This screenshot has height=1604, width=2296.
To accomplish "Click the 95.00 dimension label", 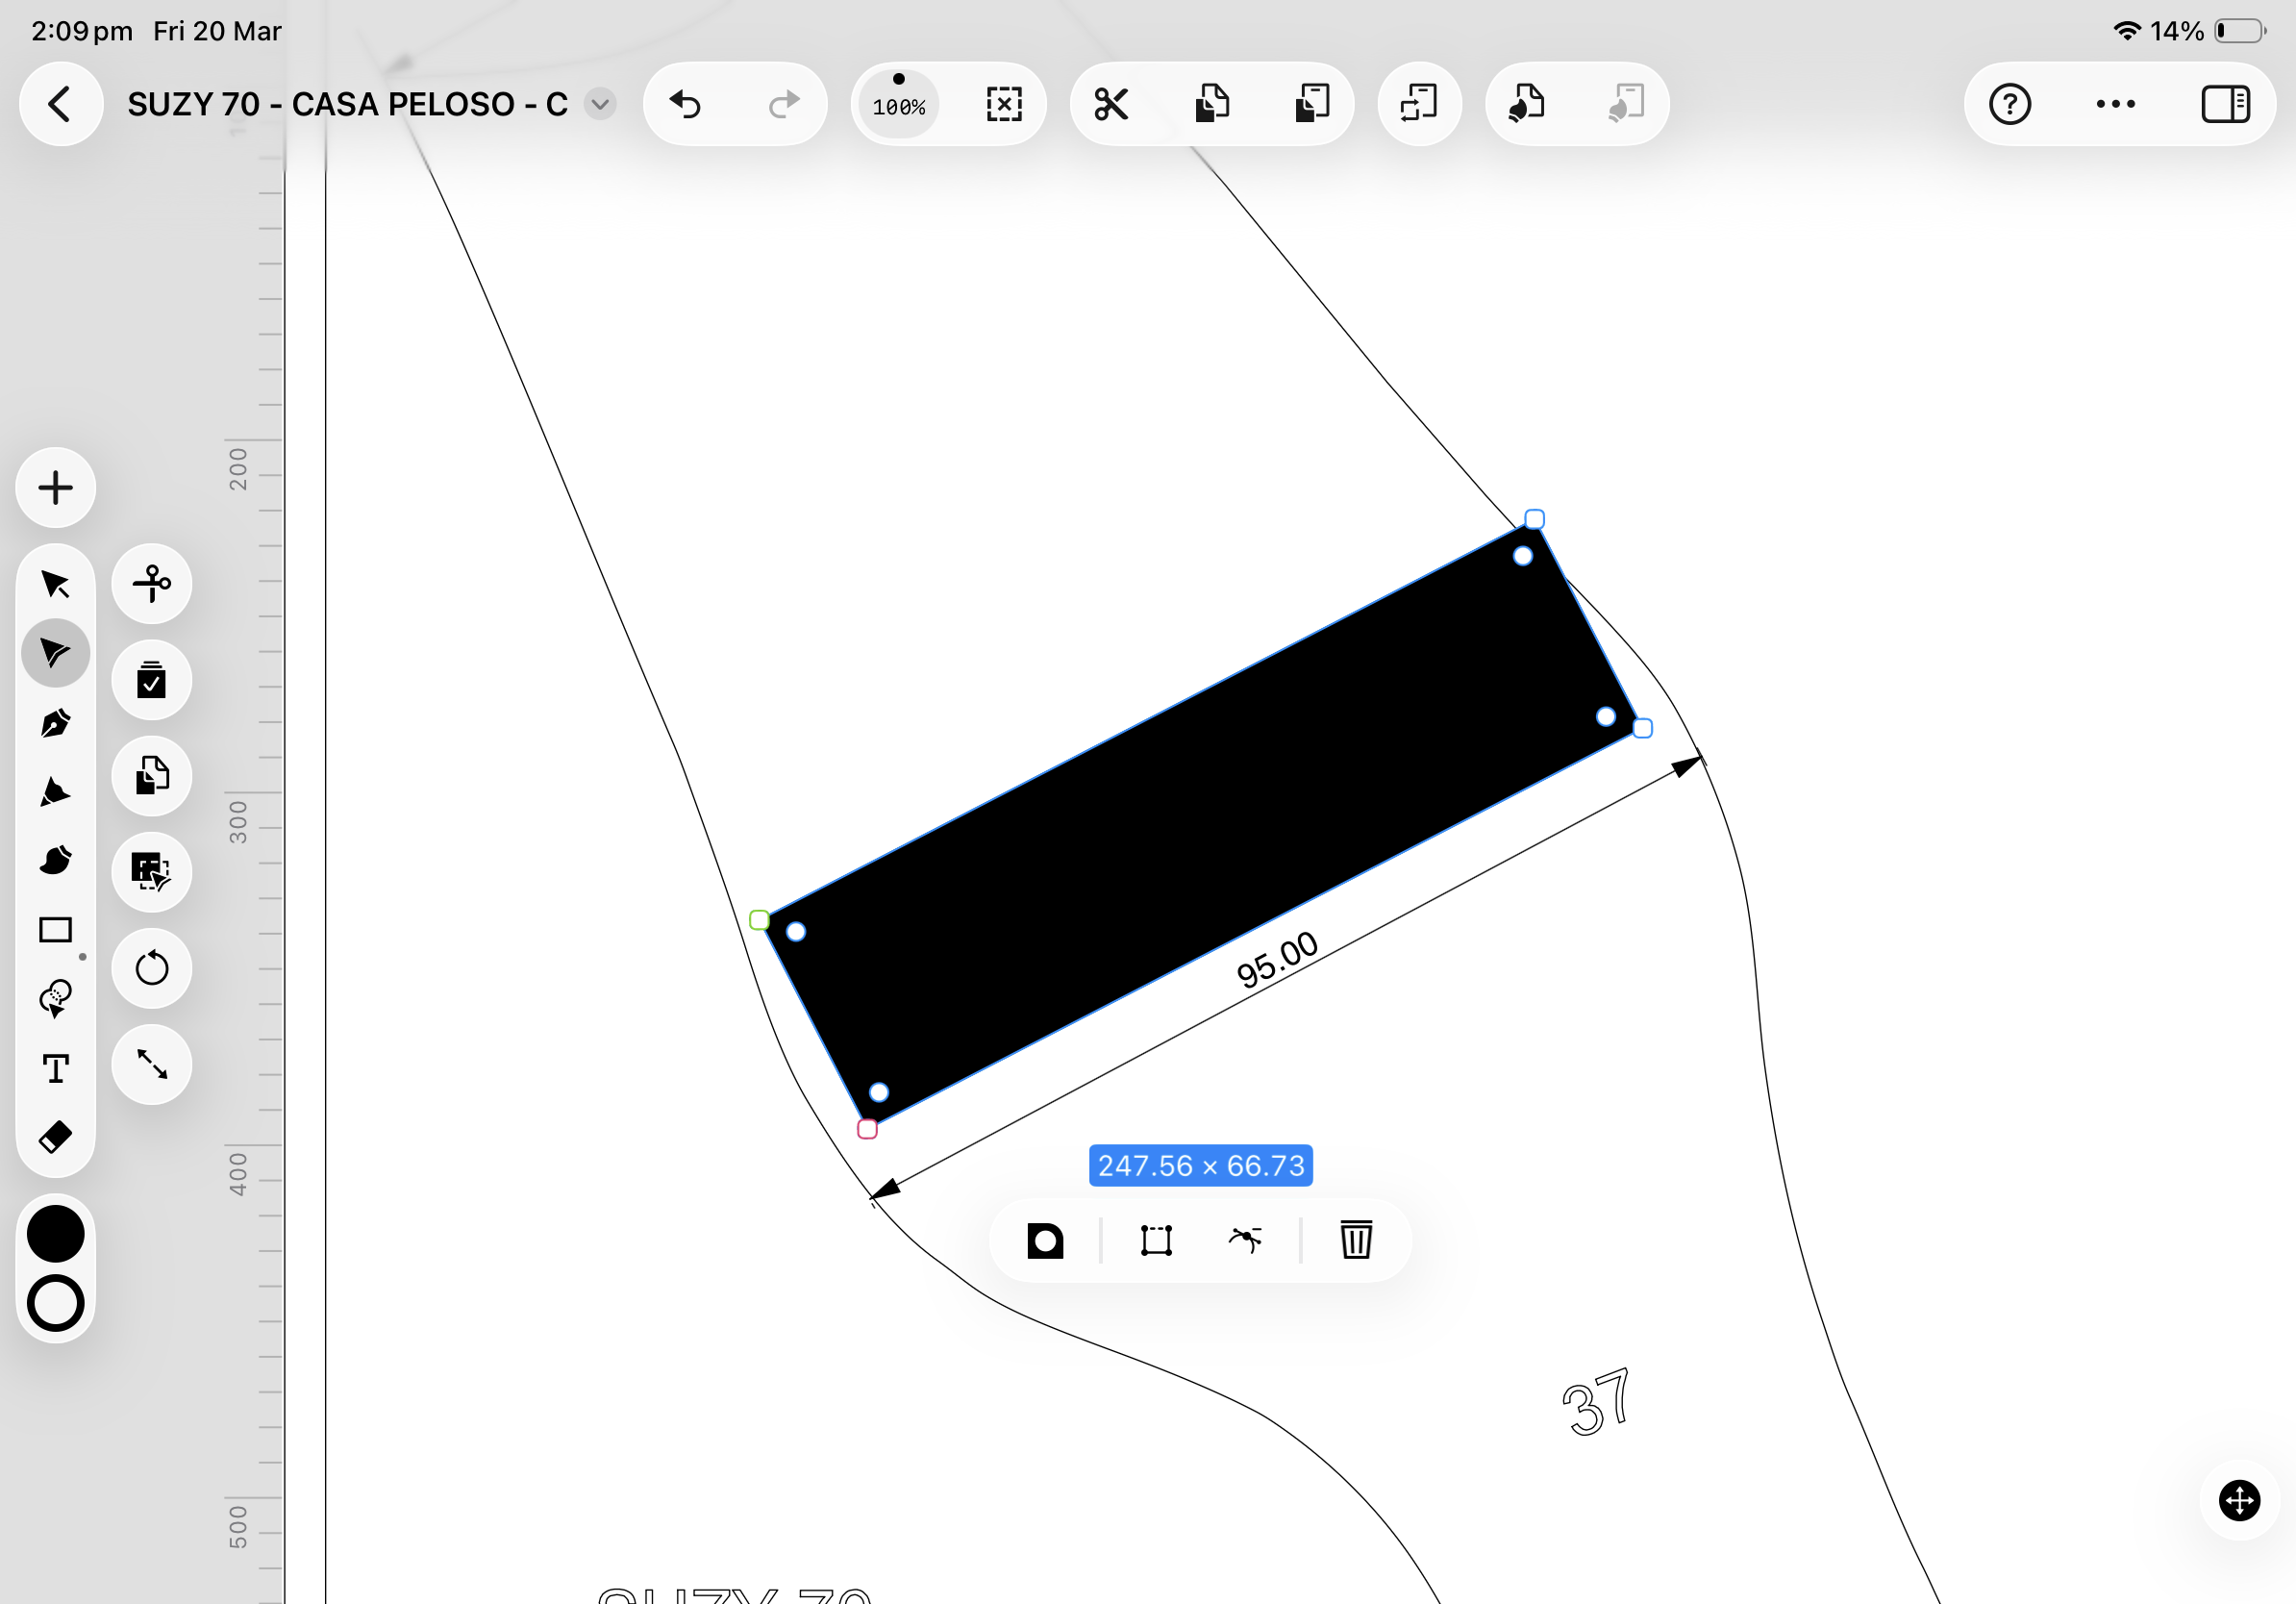I will 1277,960.
